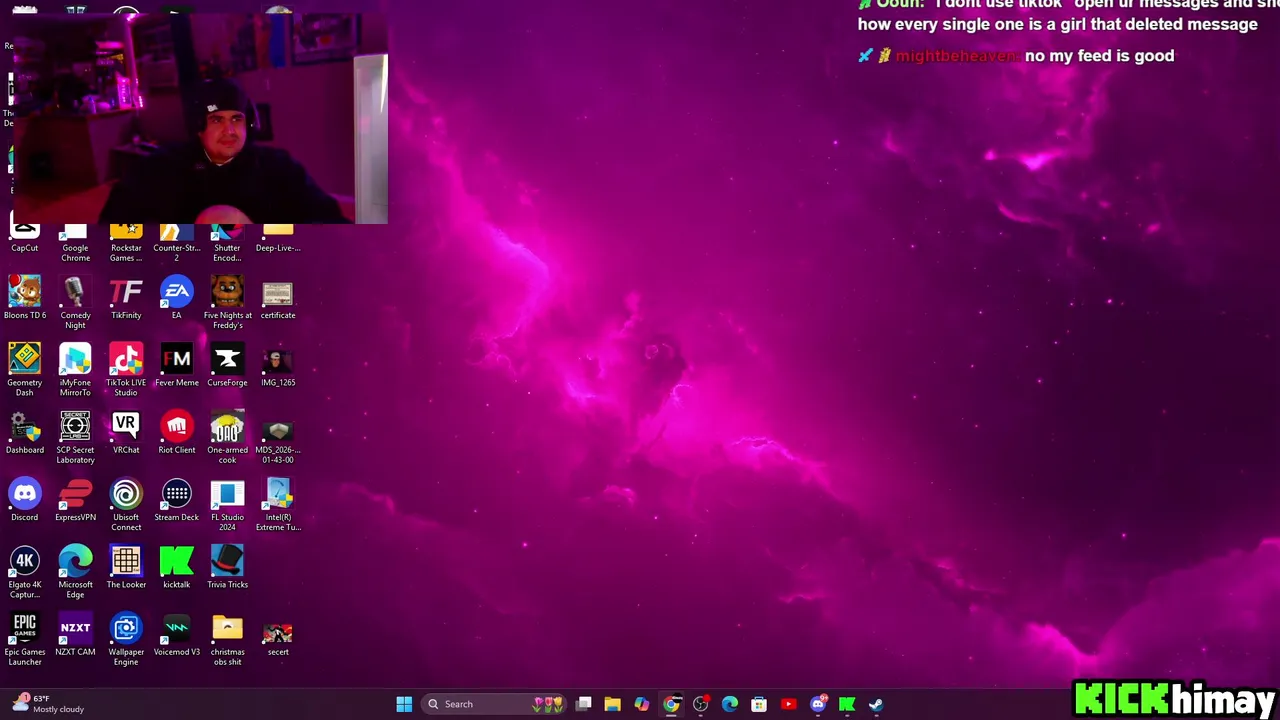This screenshot has height=720, width=1280.
Task: Launch the TikTok LIVE Studio shortcut
Action: point(126,370)
